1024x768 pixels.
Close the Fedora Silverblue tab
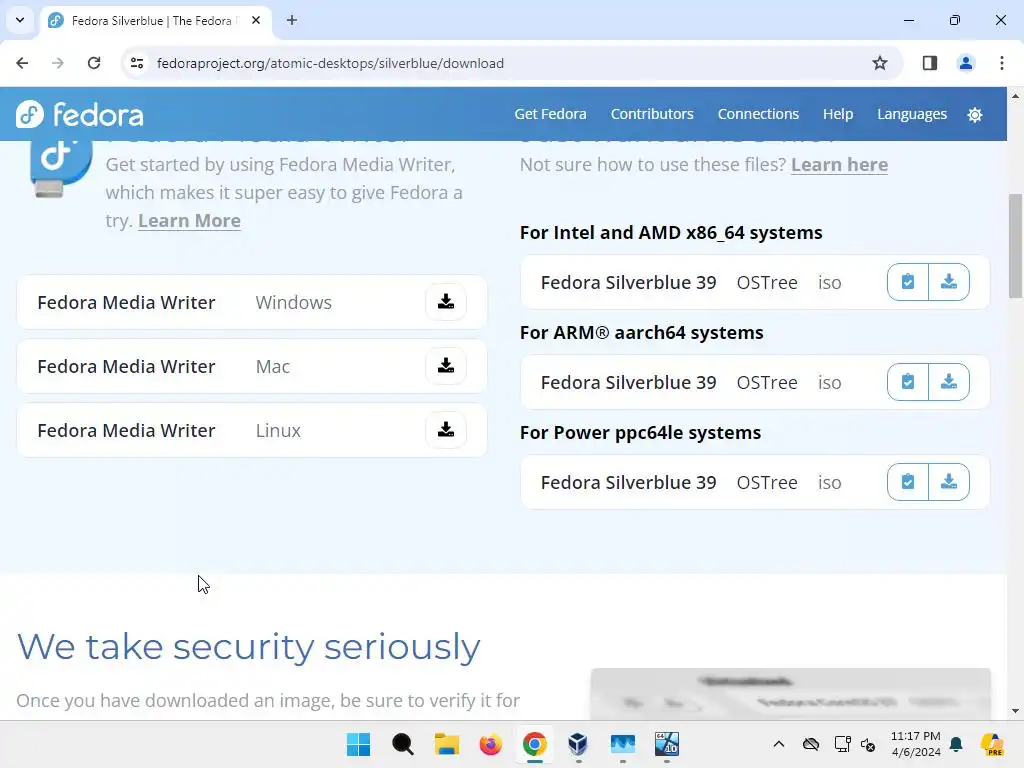tap(256, 20)
